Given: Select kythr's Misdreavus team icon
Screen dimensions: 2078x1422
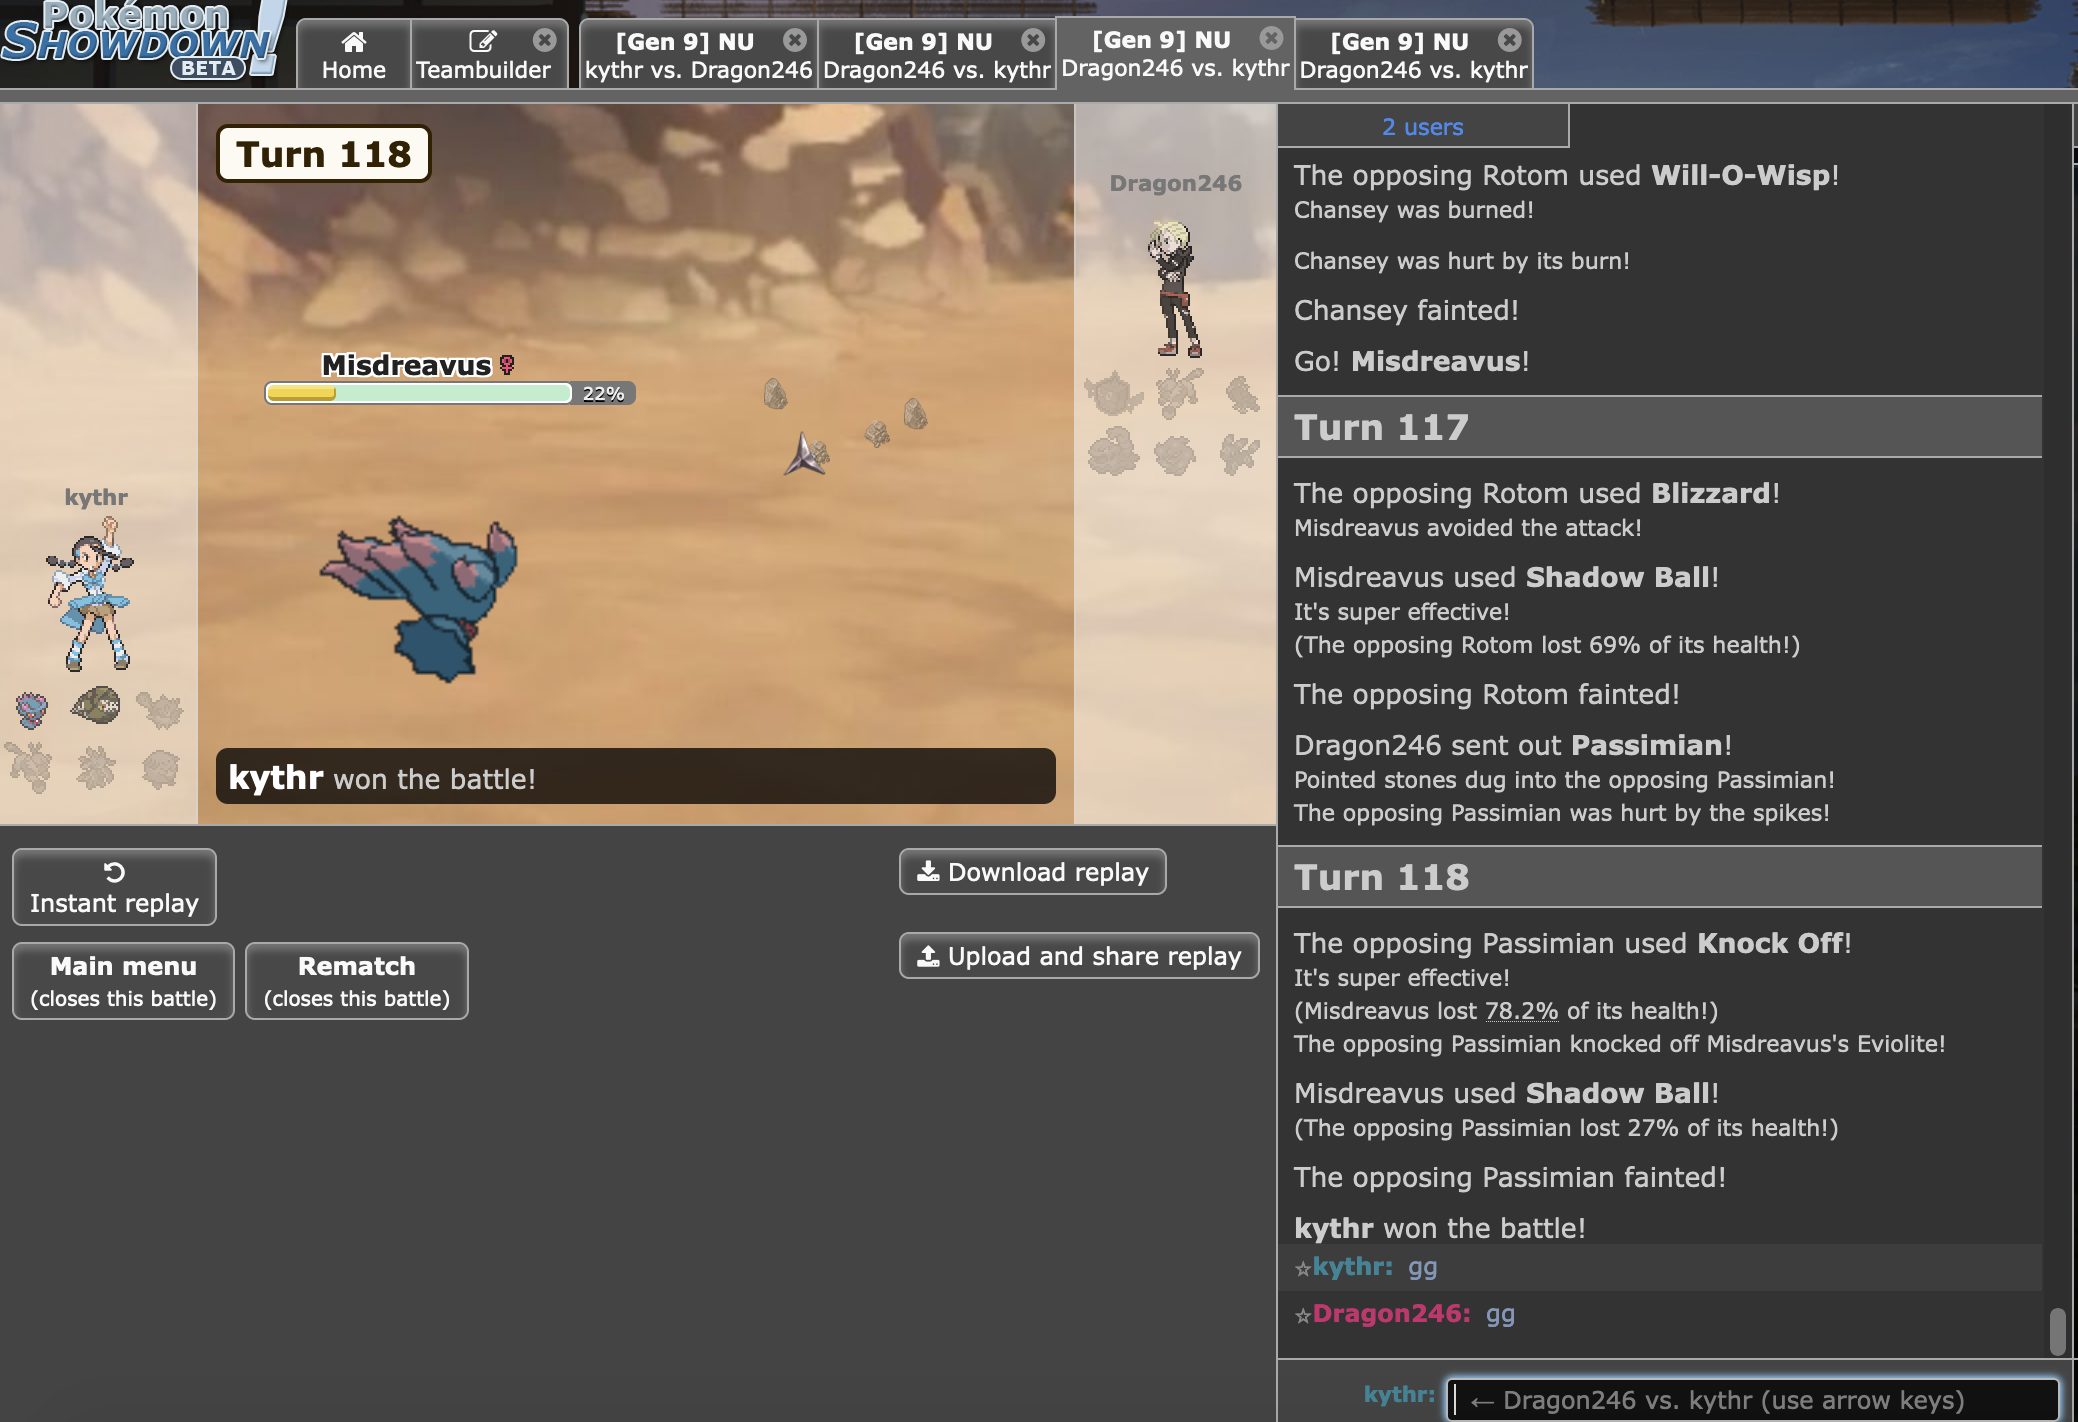Looking at the screenshot, I should click(x=31, y=709).
